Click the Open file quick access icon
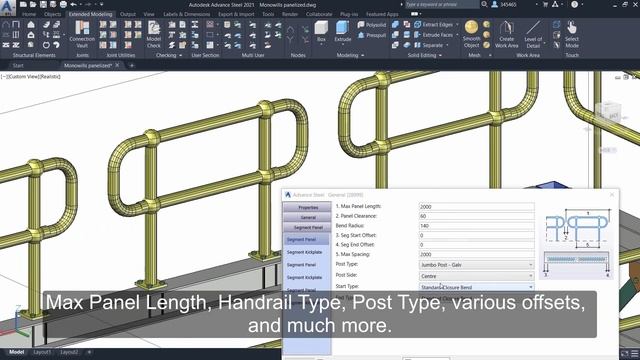This screenshot has height=360, width=640. click(33, 5)
